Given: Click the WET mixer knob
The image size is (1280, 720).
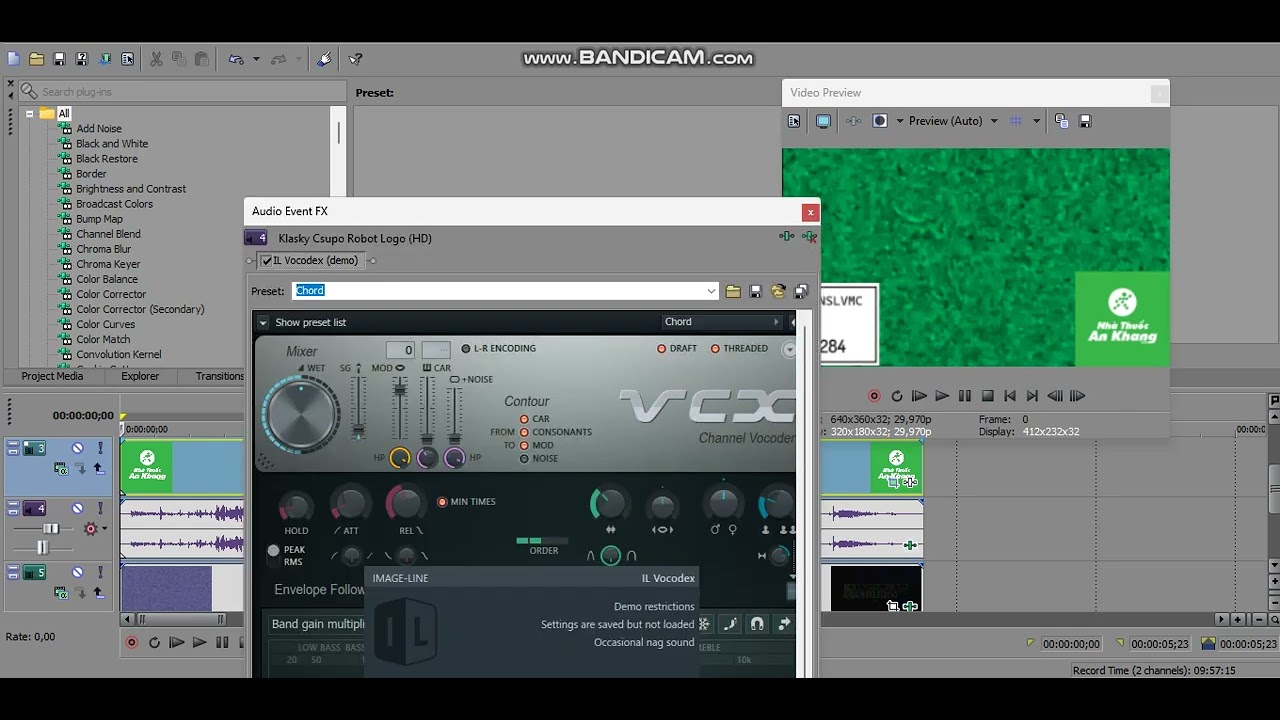Looking at the screenshot, I should tap(299, 413).
